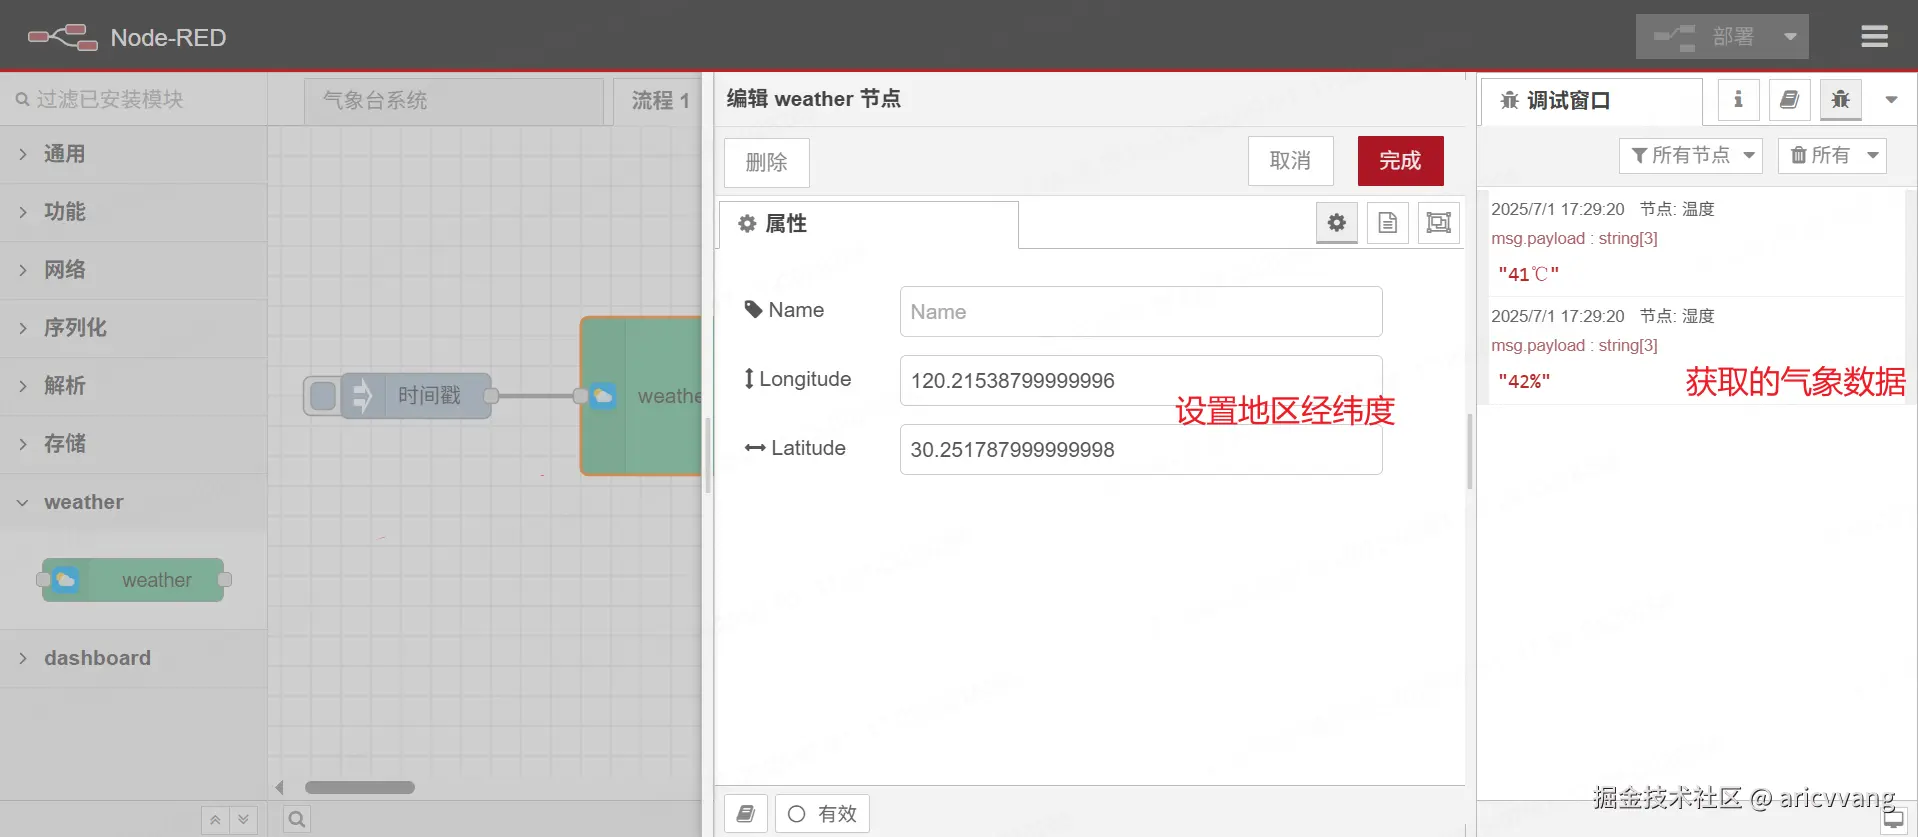Expand the 存储 palette category
This screenshot has height=837, width=1918.
(x=133, y=444)
